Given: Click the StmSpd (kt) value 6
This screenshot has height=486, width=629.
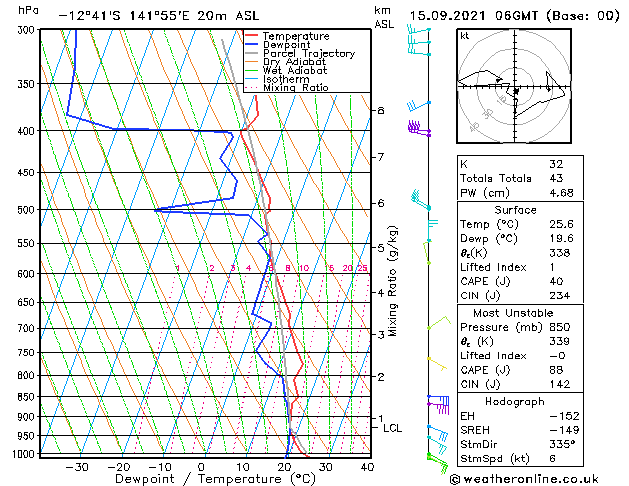Looking at the screenshot, I should pyautogui.click(x=552, y=459).
